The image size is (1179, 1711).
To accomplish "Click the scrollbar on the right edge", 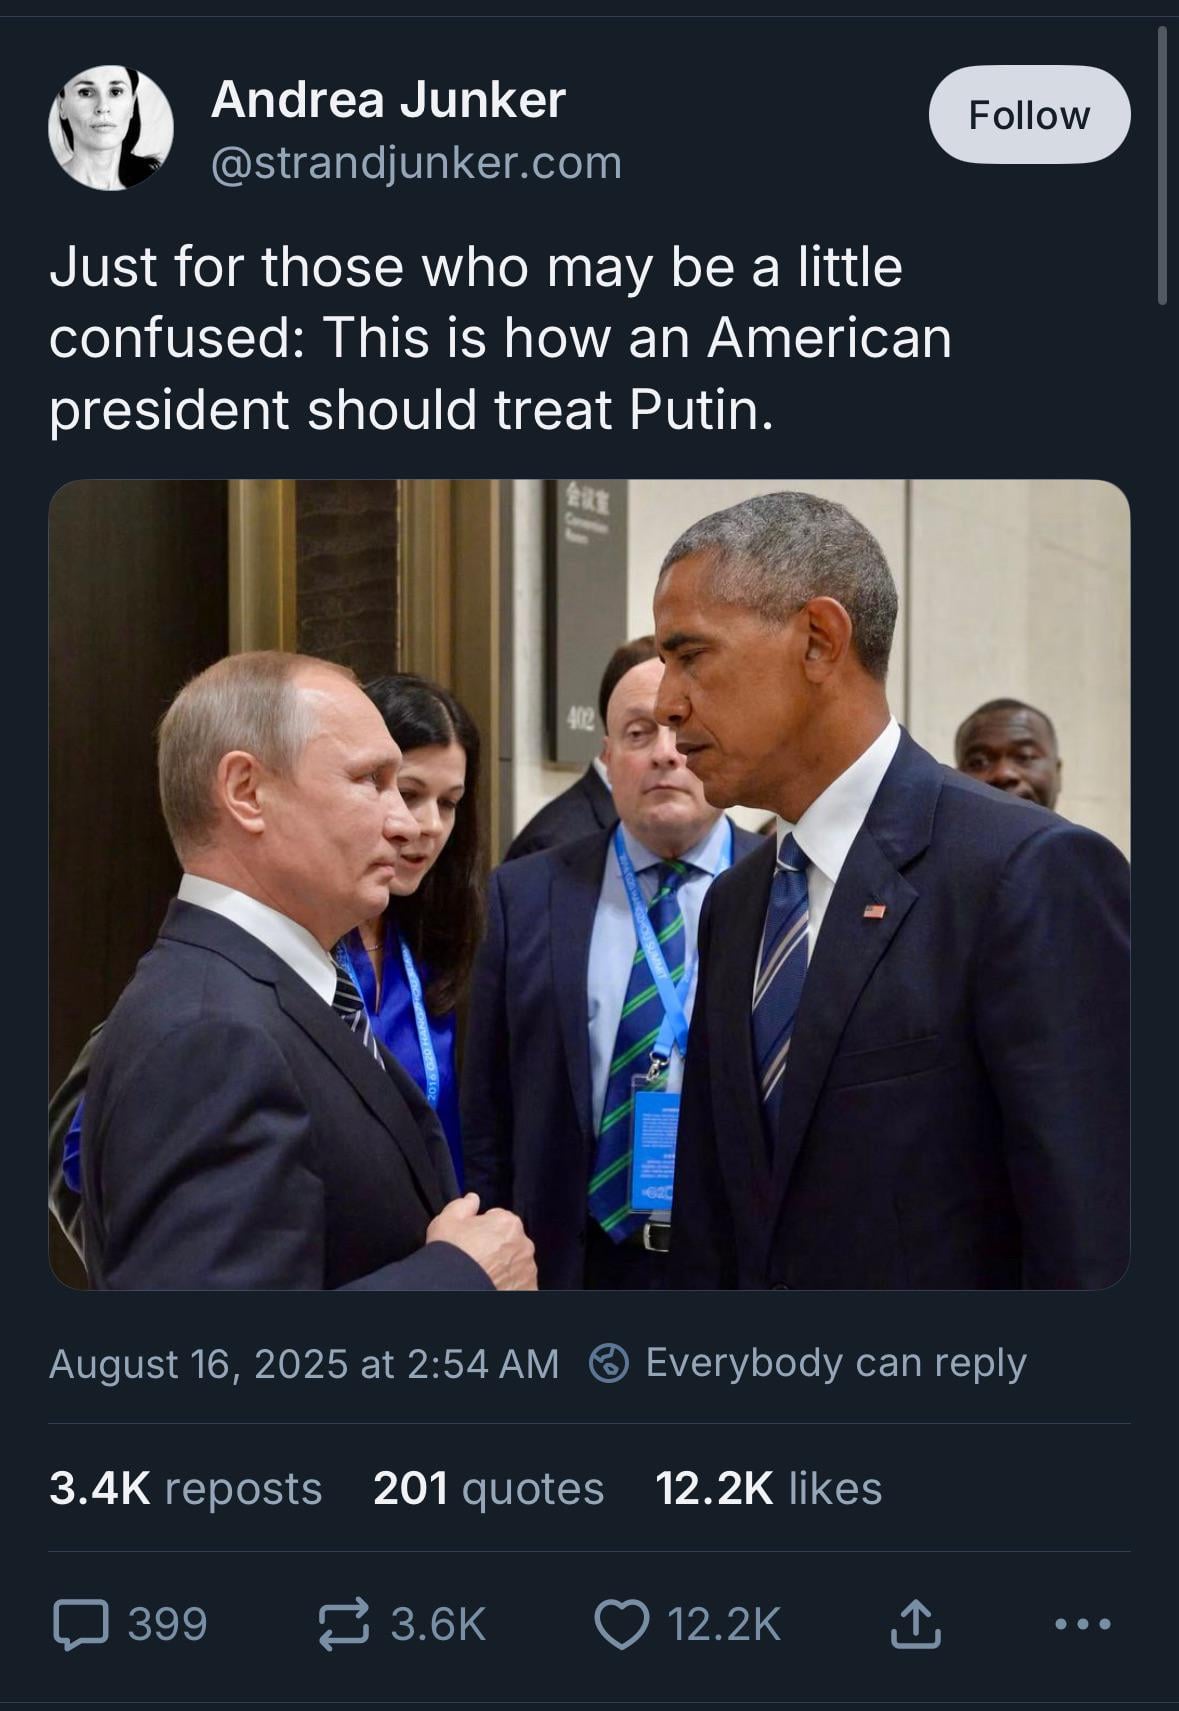I will (1162, 165).
